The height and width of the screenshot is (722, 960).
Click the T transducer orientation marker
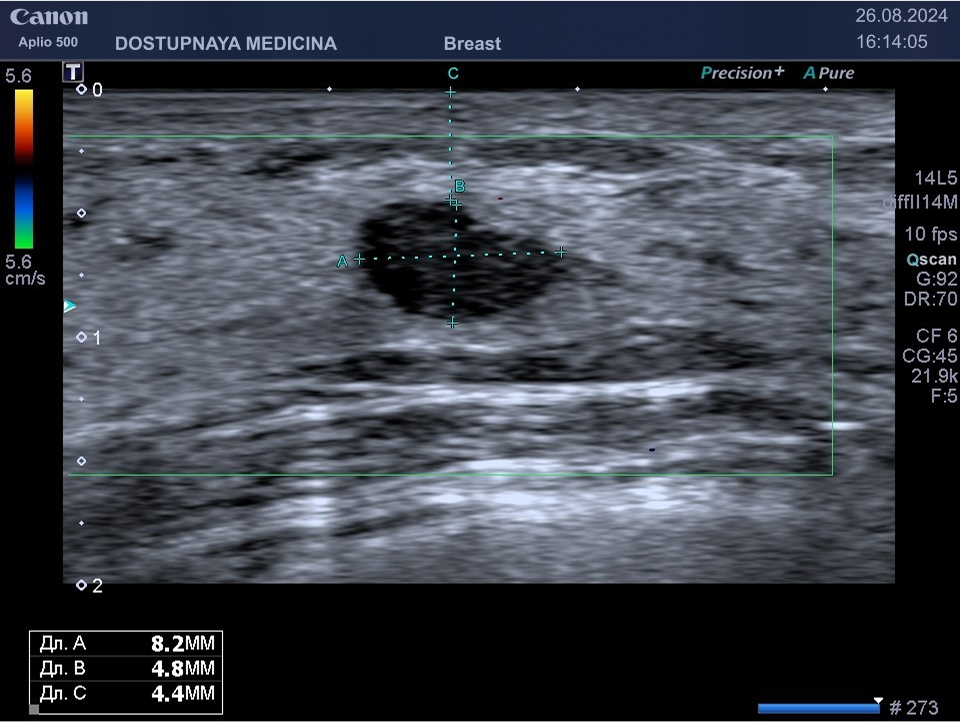(x=73, y=72)
